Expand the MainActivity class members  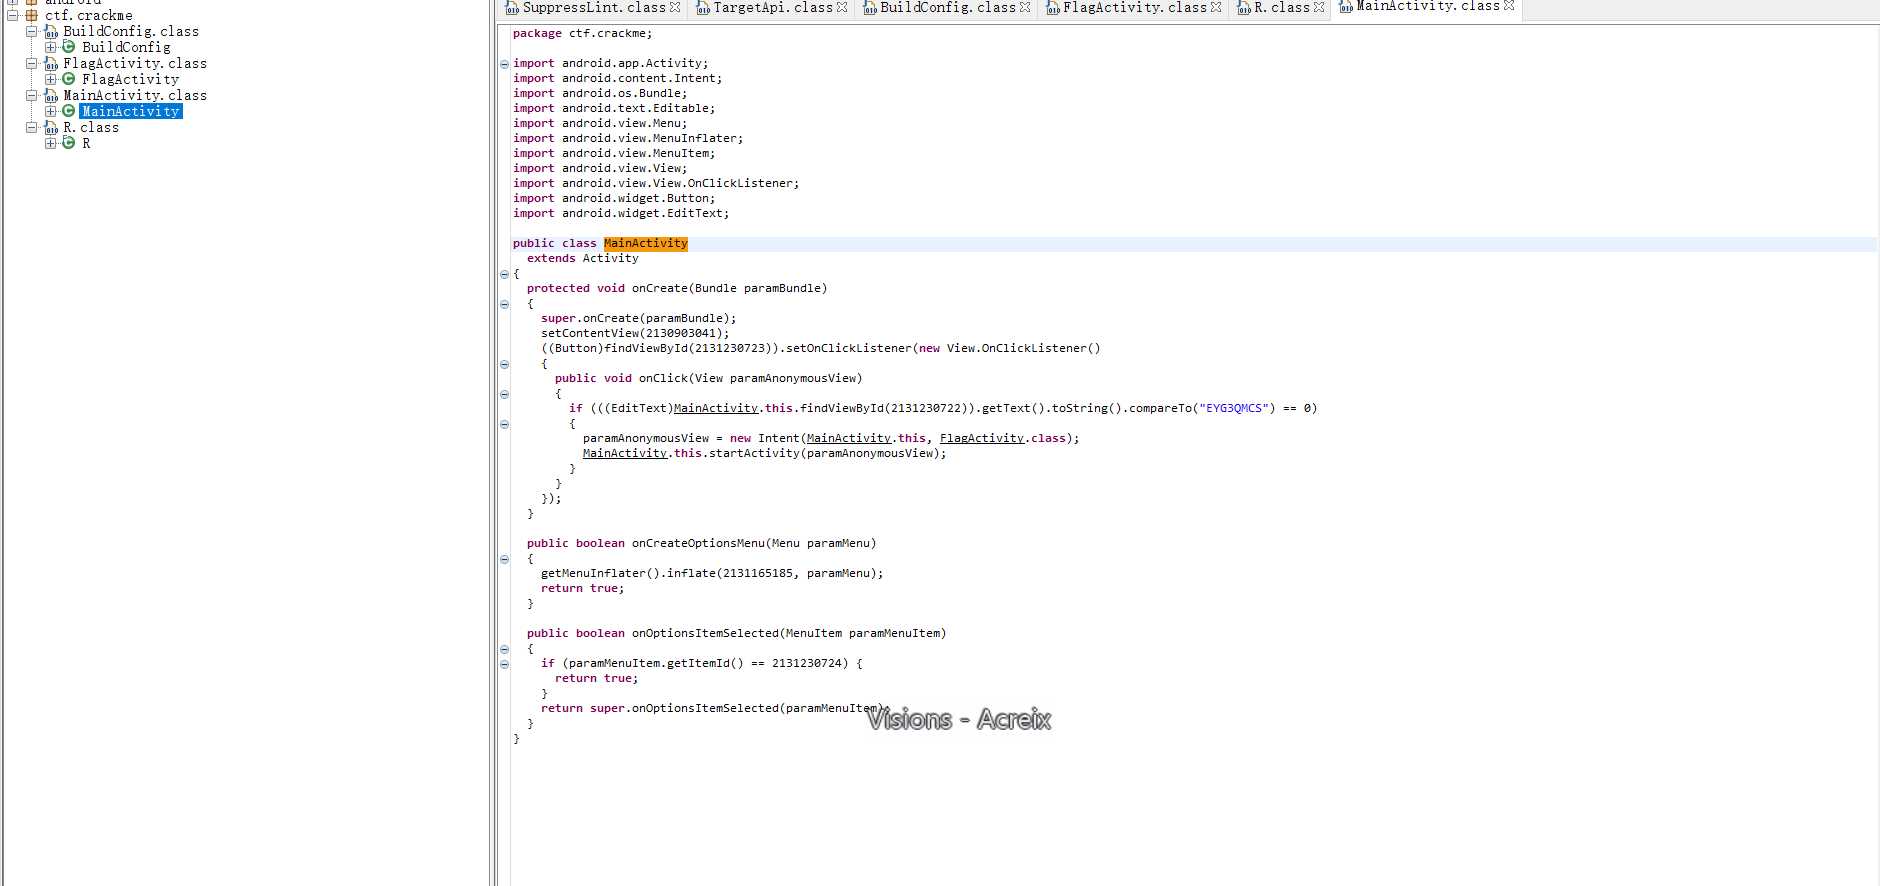(50, 111)
